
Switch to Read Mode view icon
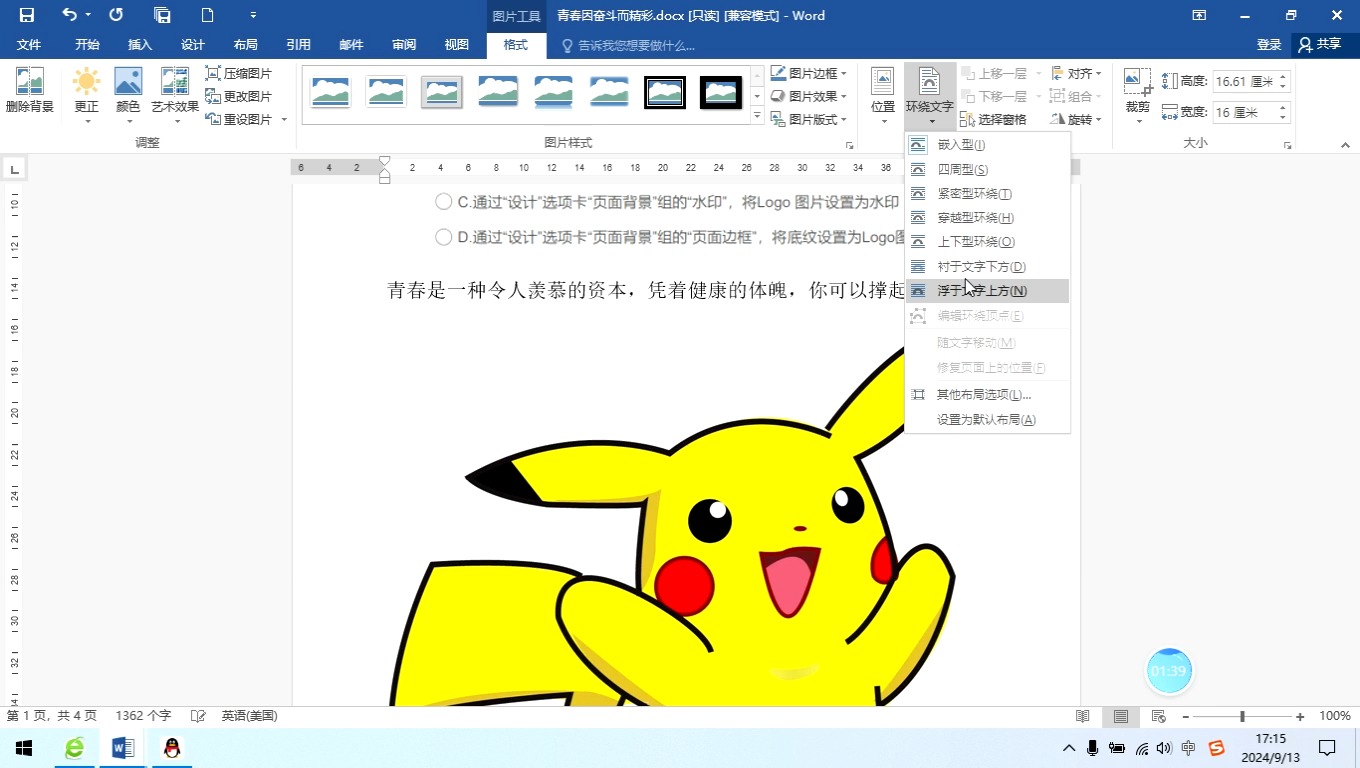click(1083, 717)
